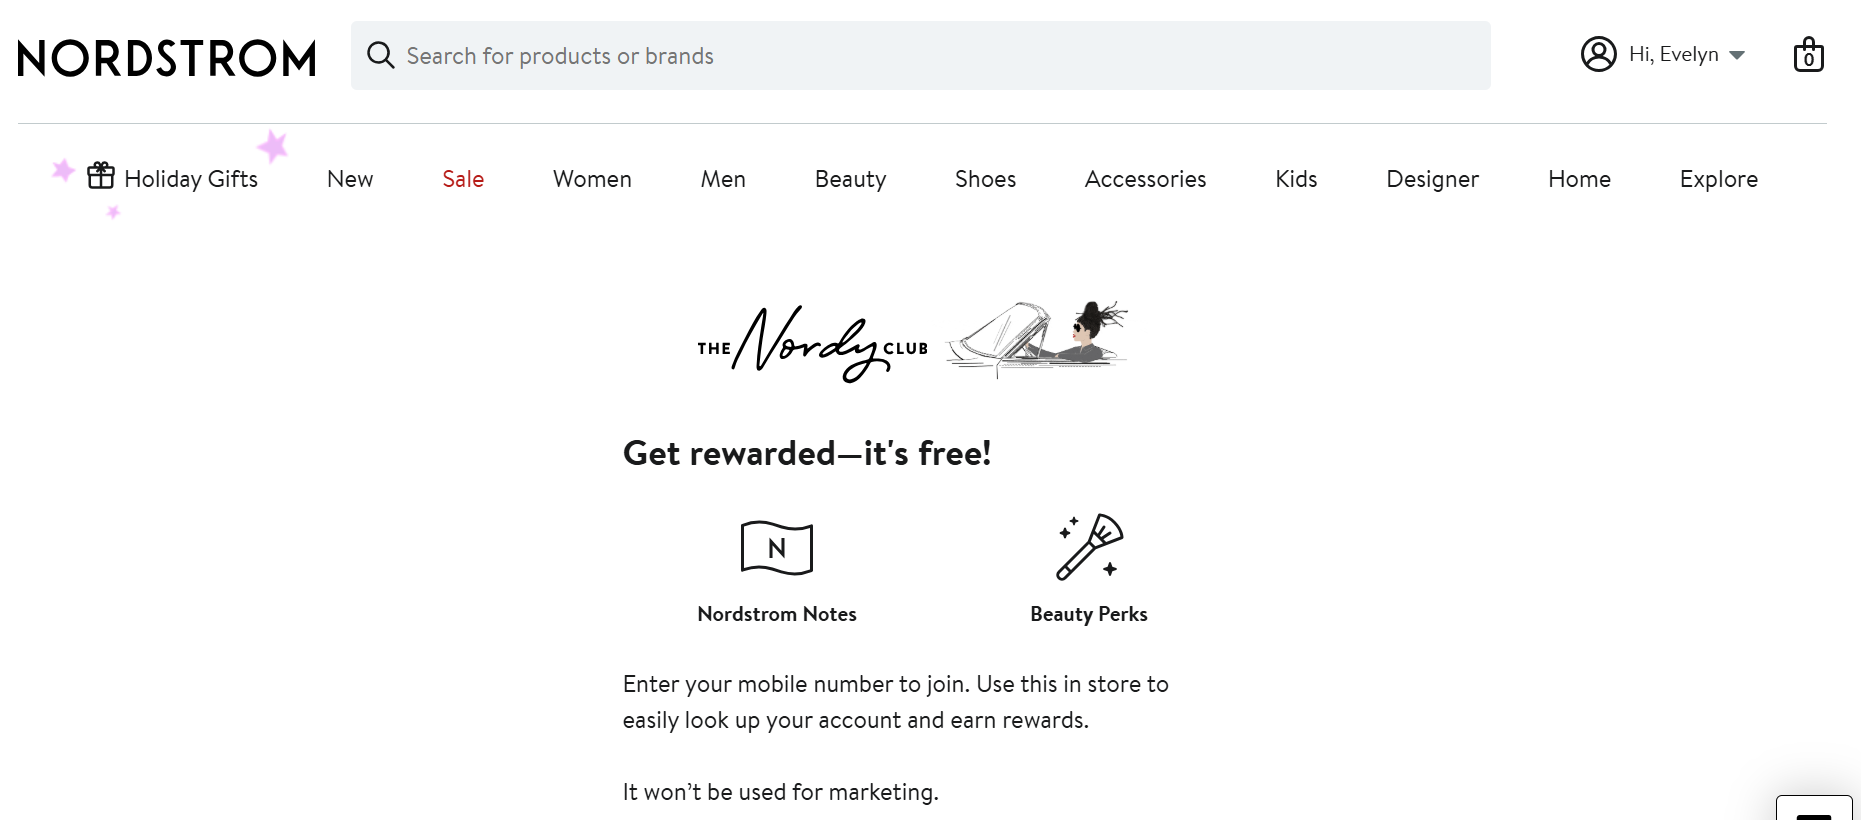Image resolution: width=1861 pixels, height=820 pixels.
Task: Open the Shoes menu
Action: point(985,179)
